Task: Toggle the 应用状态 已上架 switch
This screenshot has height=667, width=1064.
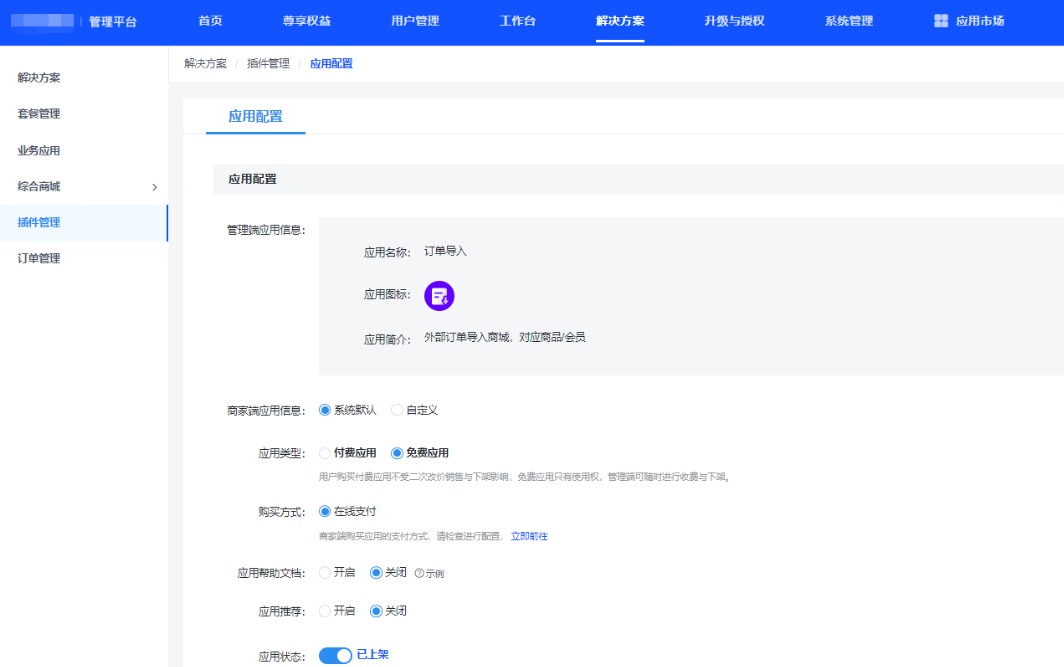Action: (335, 656)
